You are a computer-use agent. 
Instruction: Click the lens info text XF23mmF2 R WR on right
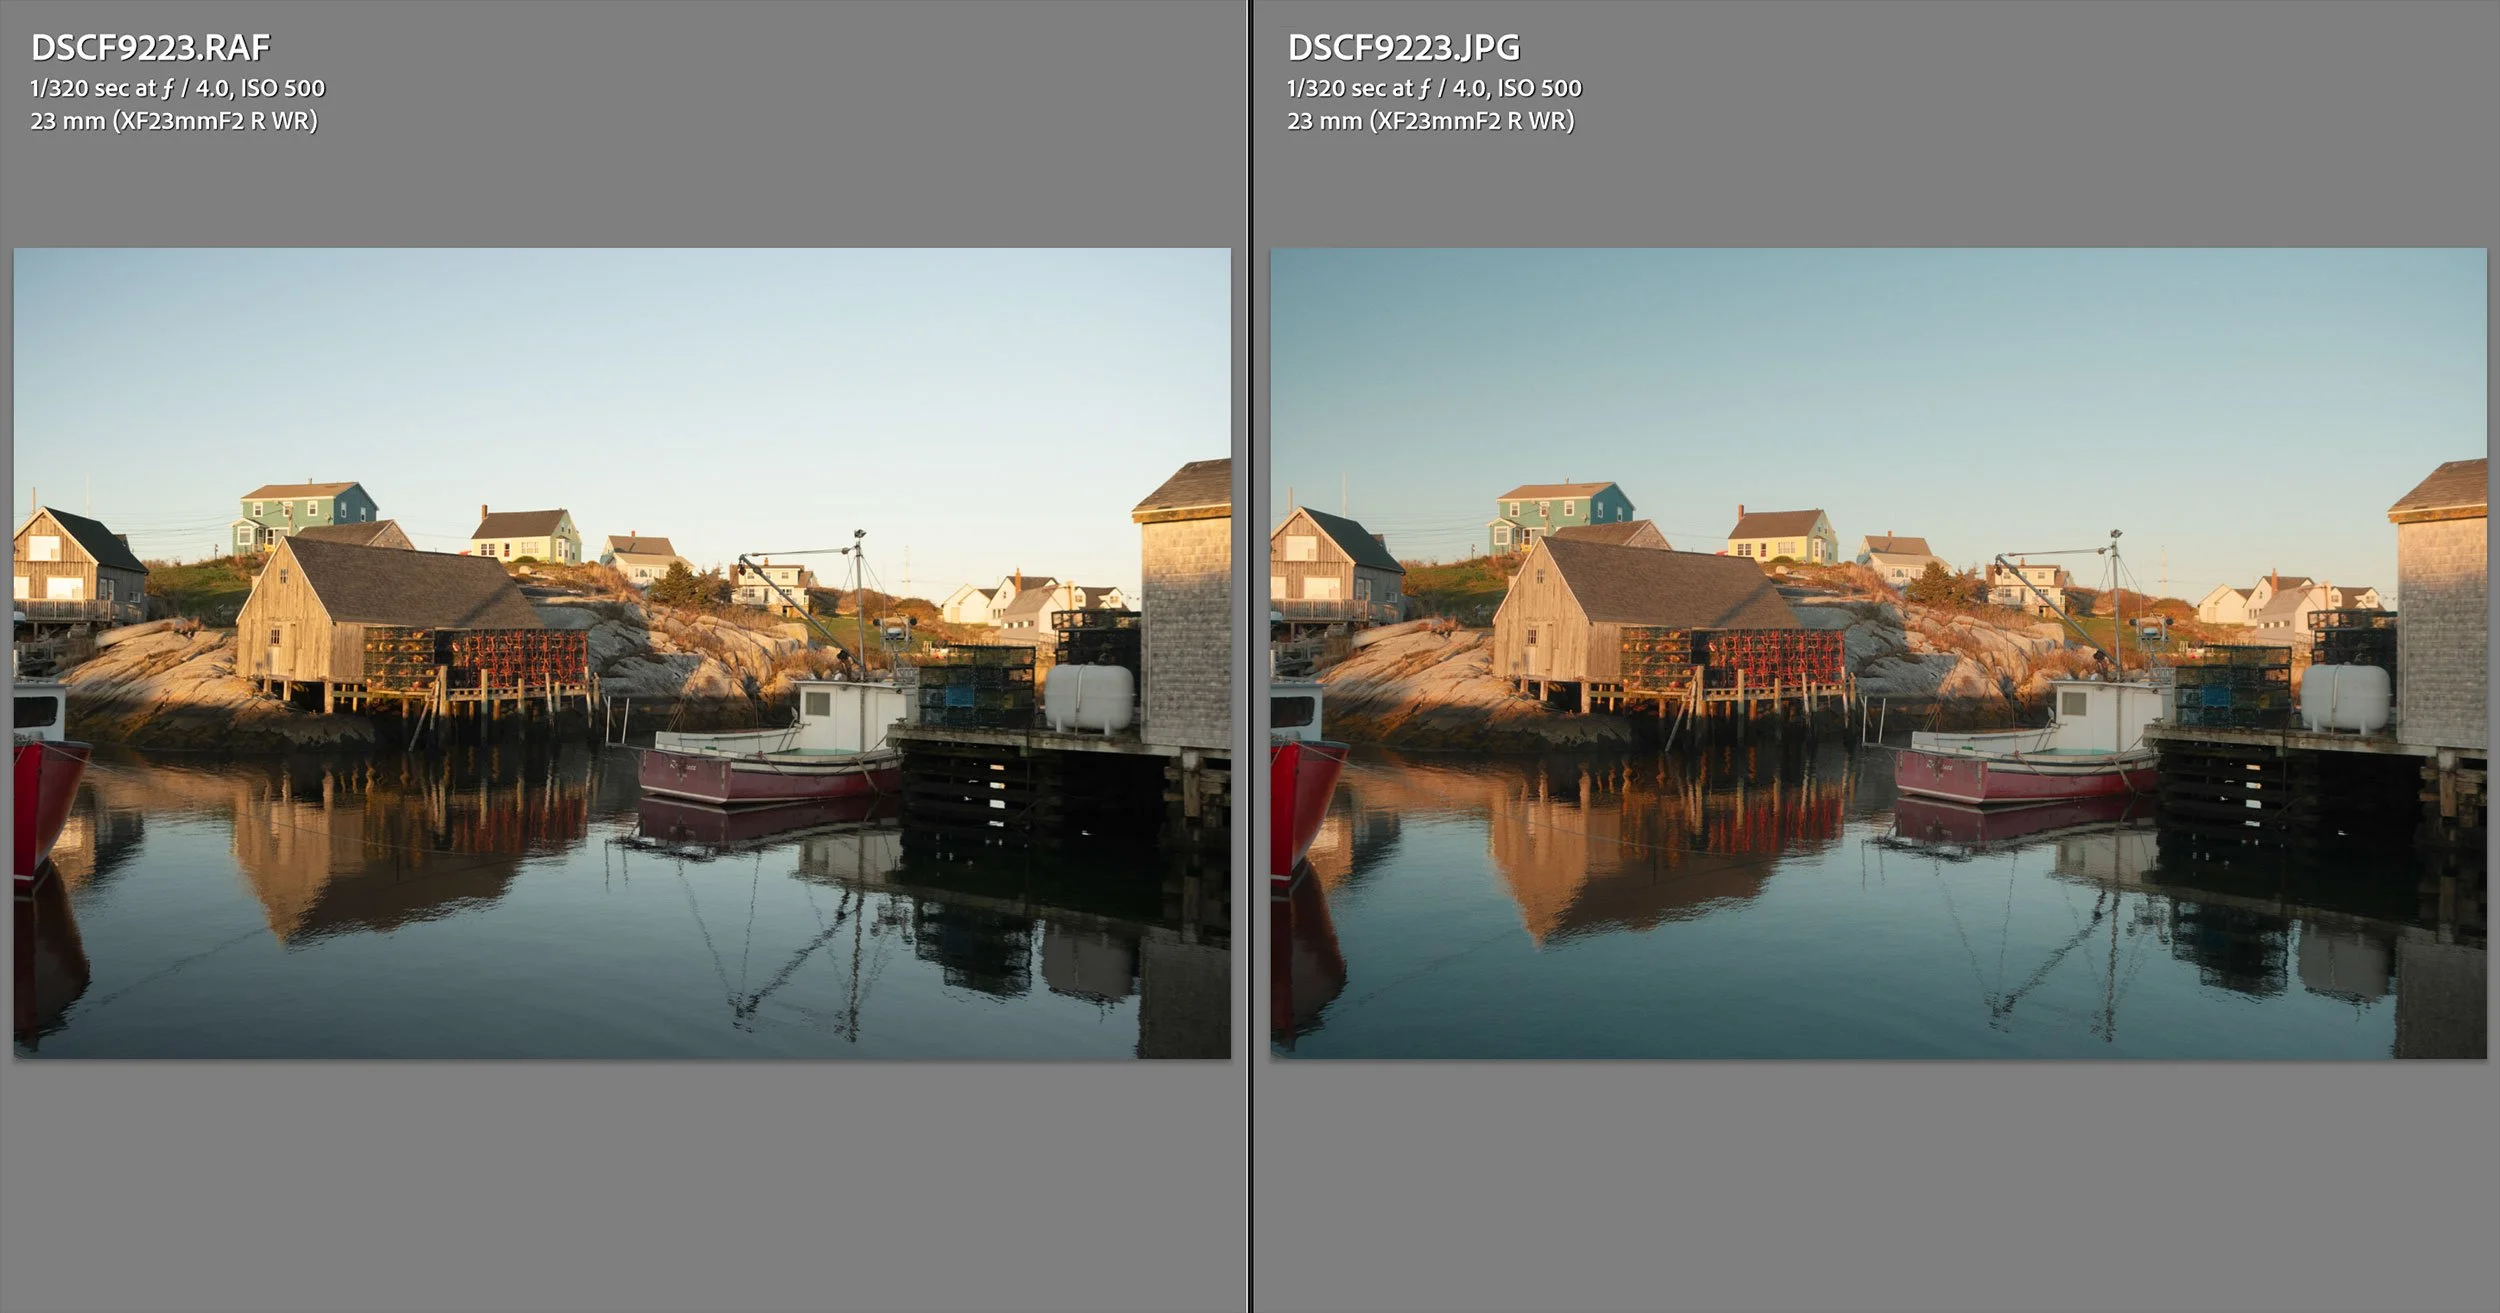[1474, 122]
